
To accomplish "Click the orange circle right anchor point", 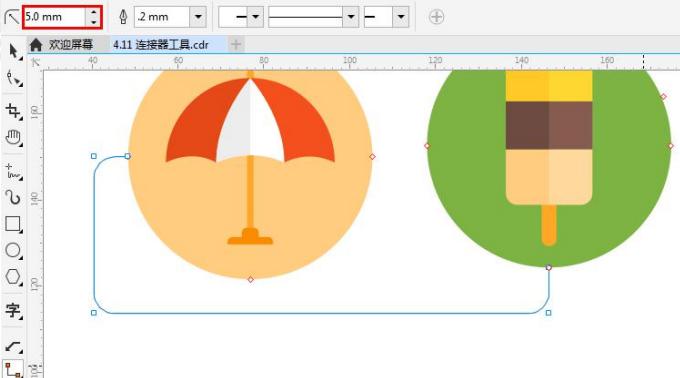I will (x=373, y=156).
